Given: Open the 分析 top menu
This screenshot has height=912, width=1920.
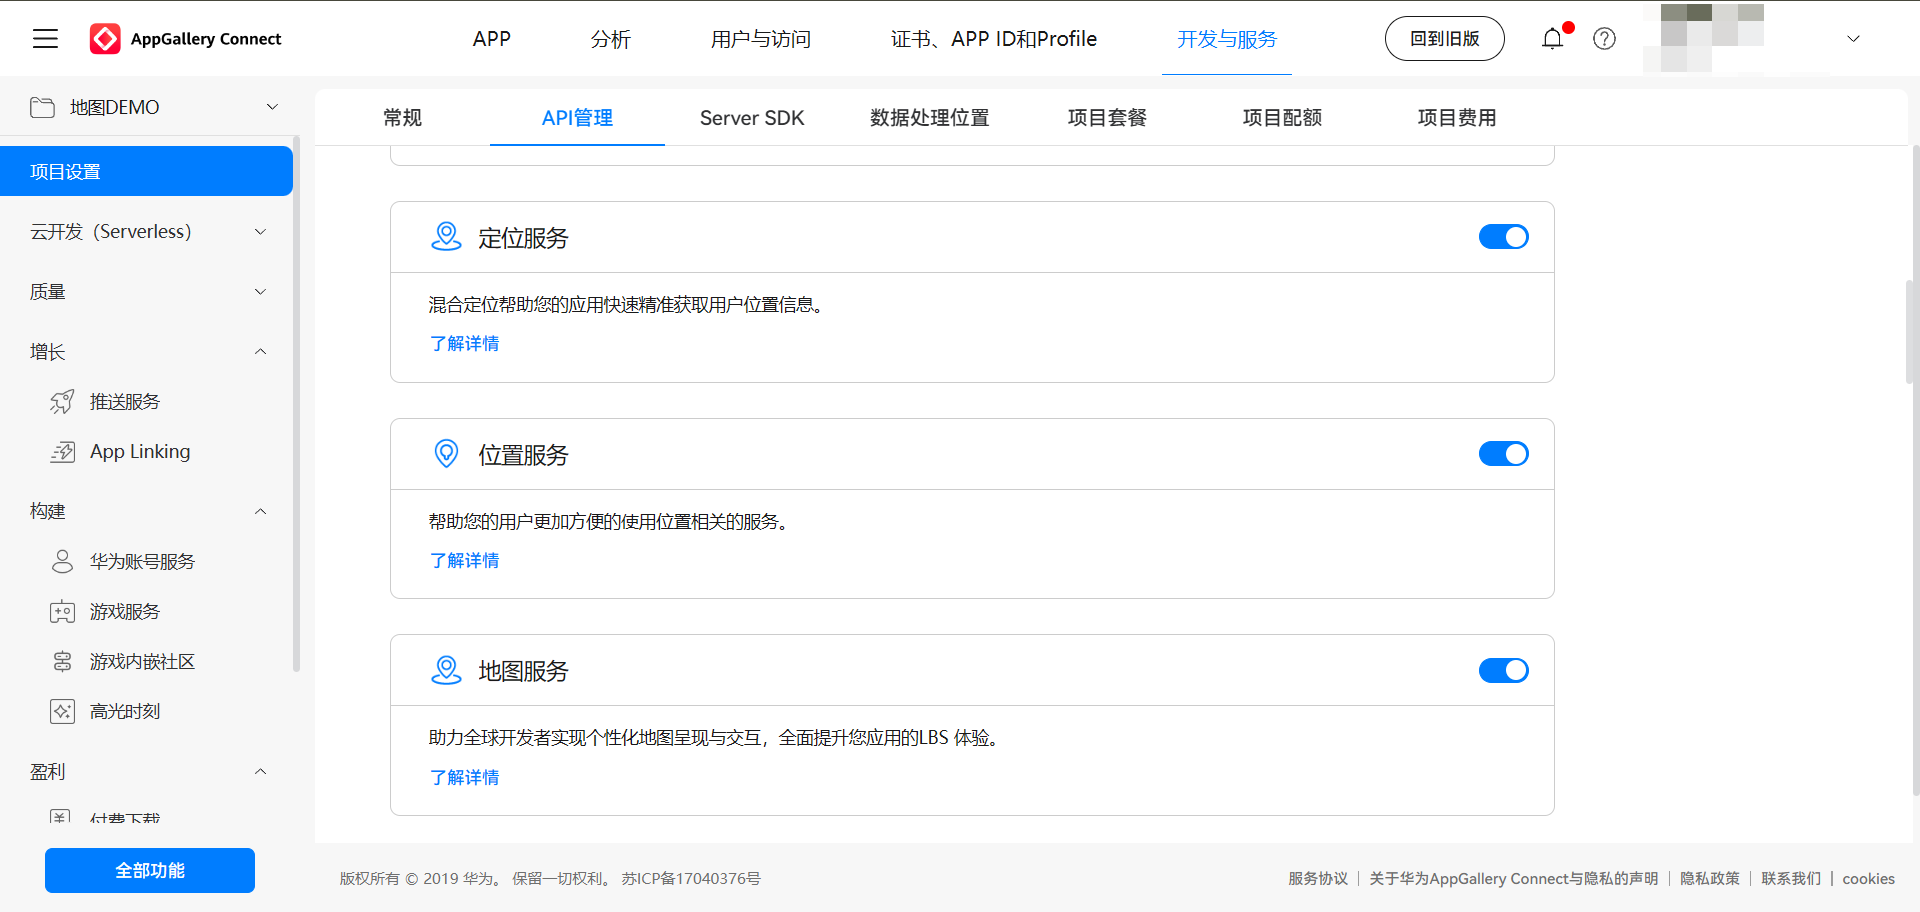Looking at the screenshot, I should click(x=611, y=39).
